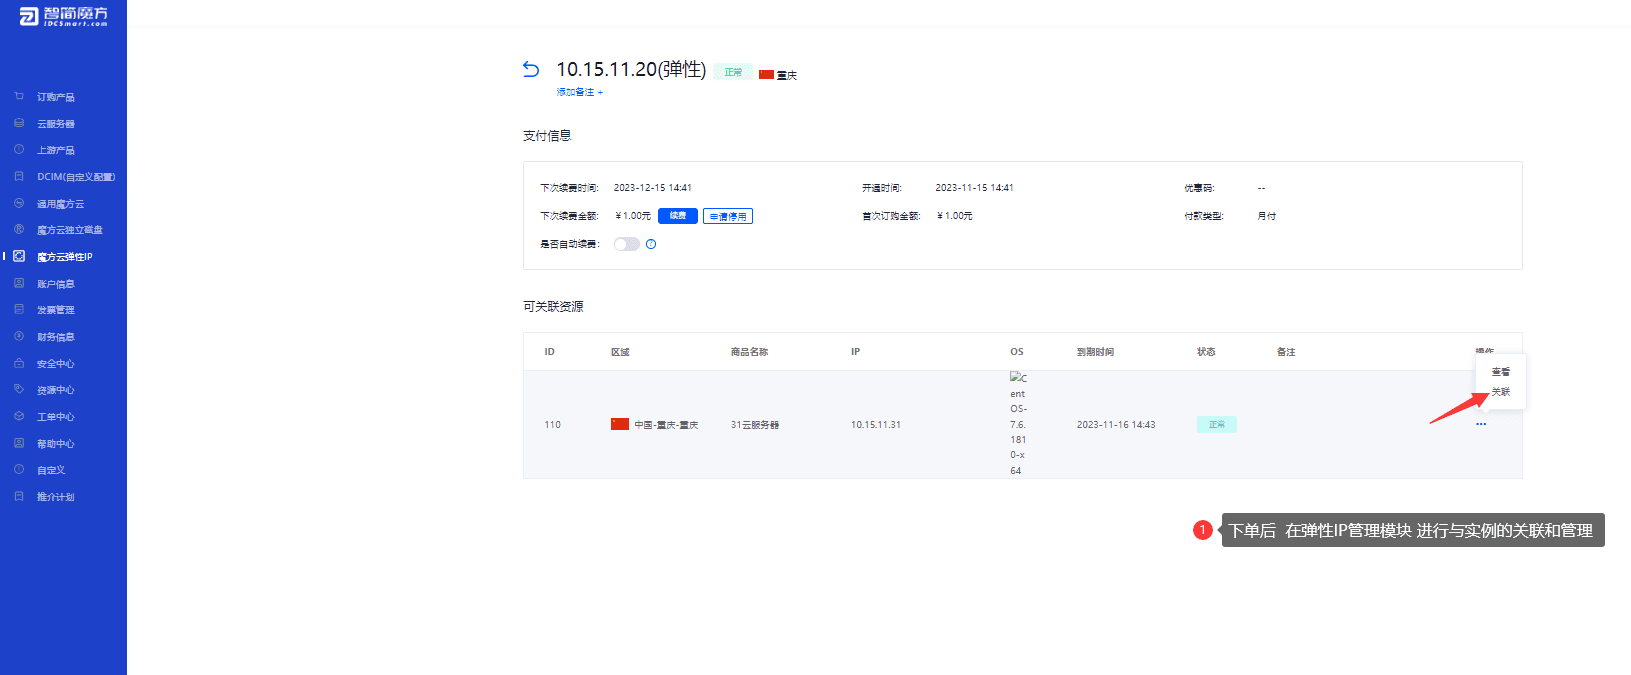
Task: Select 查看 in the row popup menu
Action: [1501, 372]
